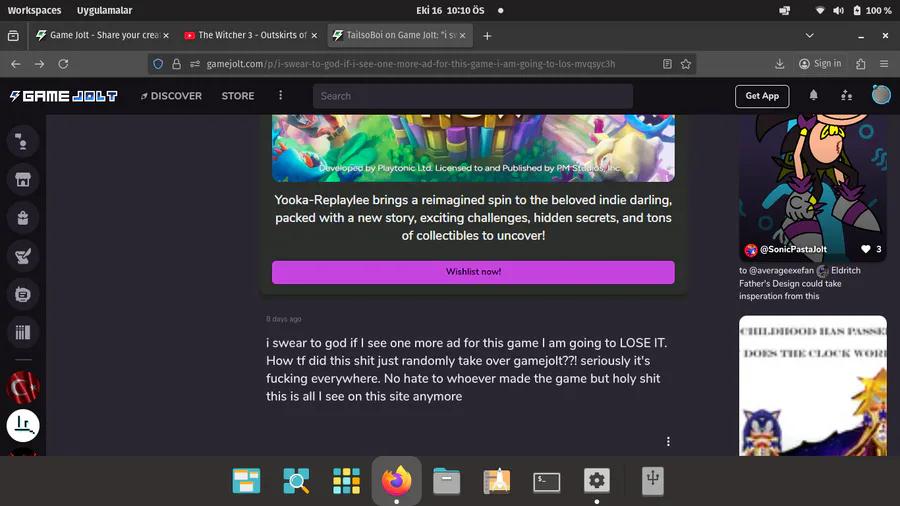Image resolution: width=900 pixels, height=506 pixels.
Task: Open the Uygulamalar applications menu
Action: pos(104,10)
